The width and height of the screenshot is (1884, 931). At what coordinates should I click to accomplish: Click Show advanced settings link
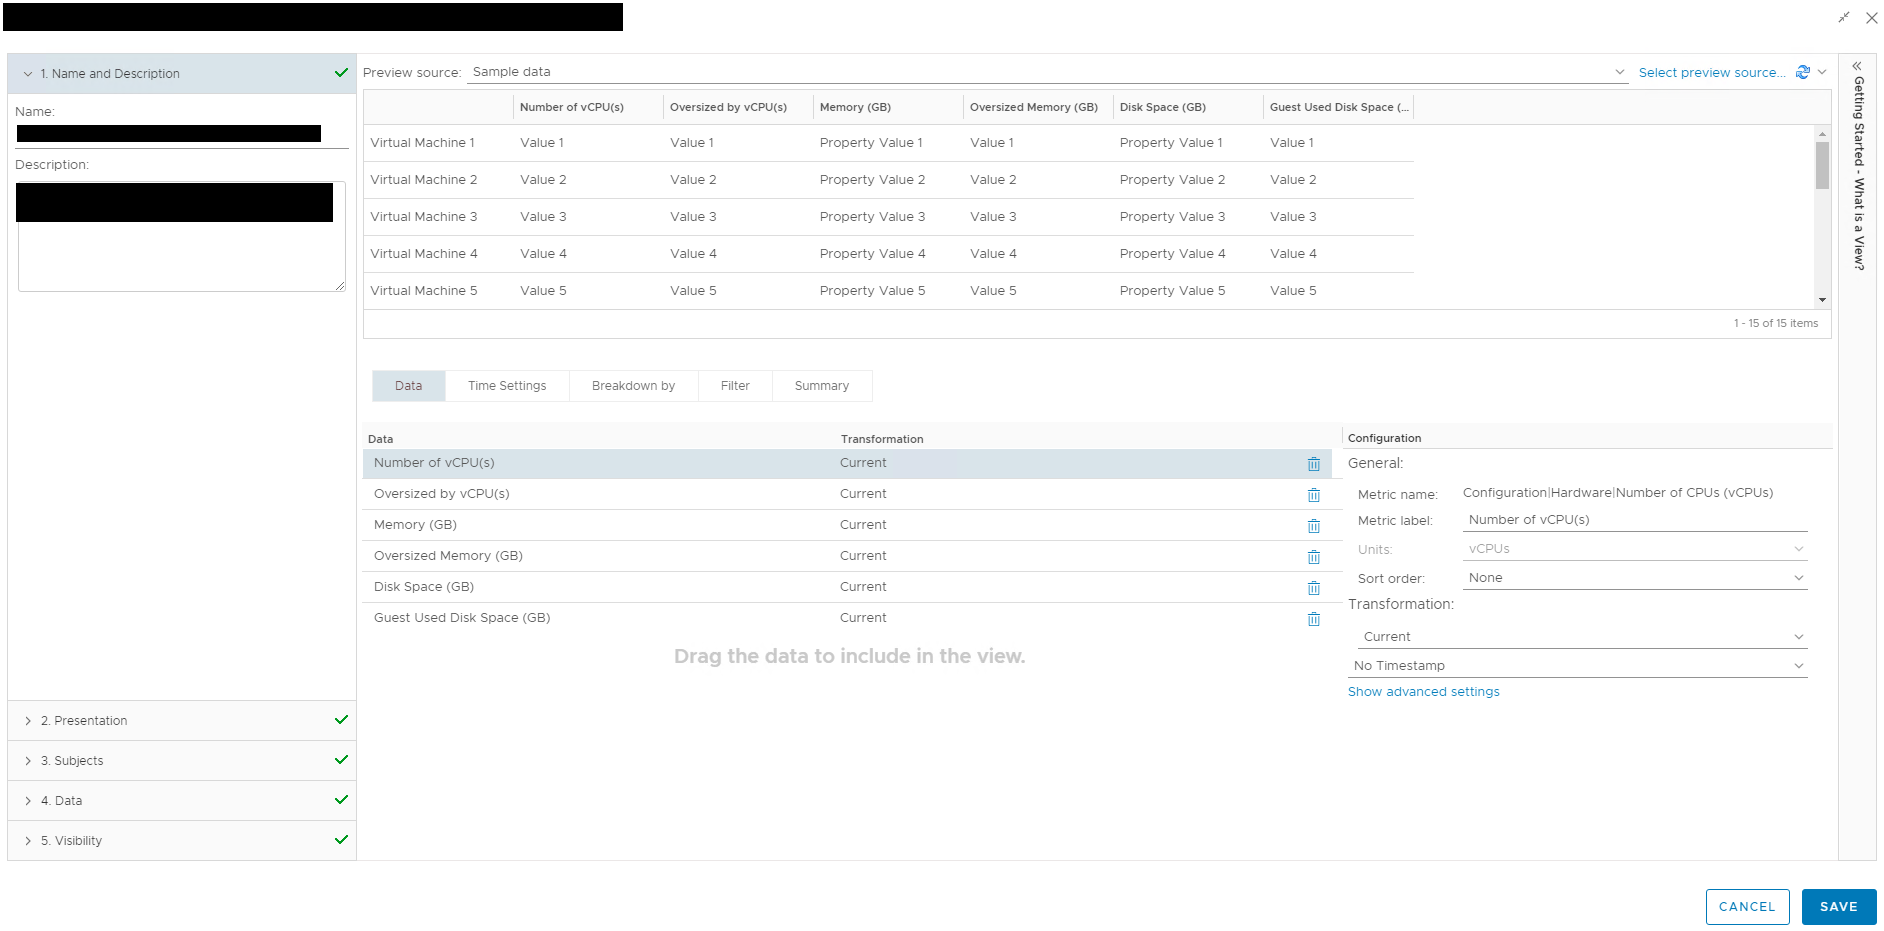pos(1423,692)
